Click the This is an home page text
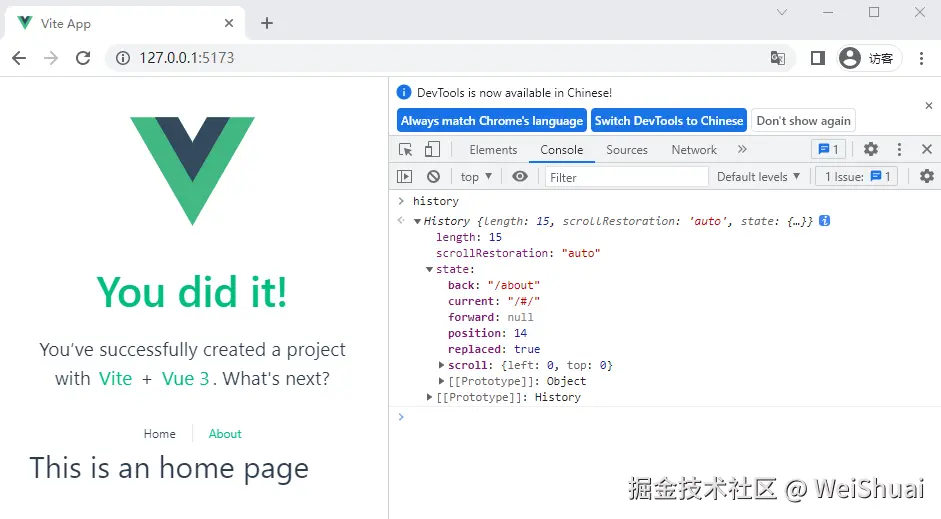Image resolution: width=941 pixels, height=519 pixels. pos(169,469)
